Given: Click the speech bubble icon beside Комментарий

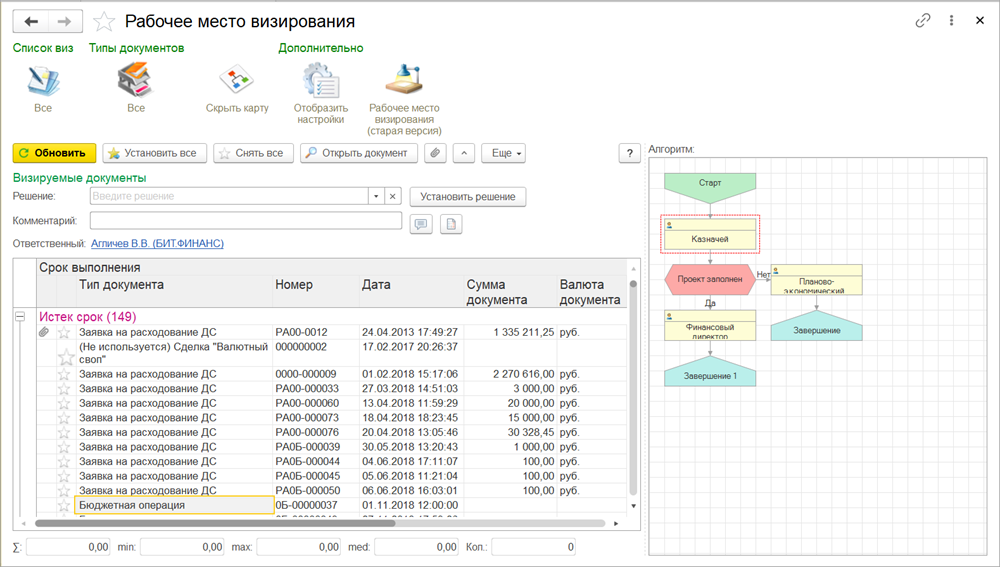Looking at the screenshot, I should click(421, 224).
